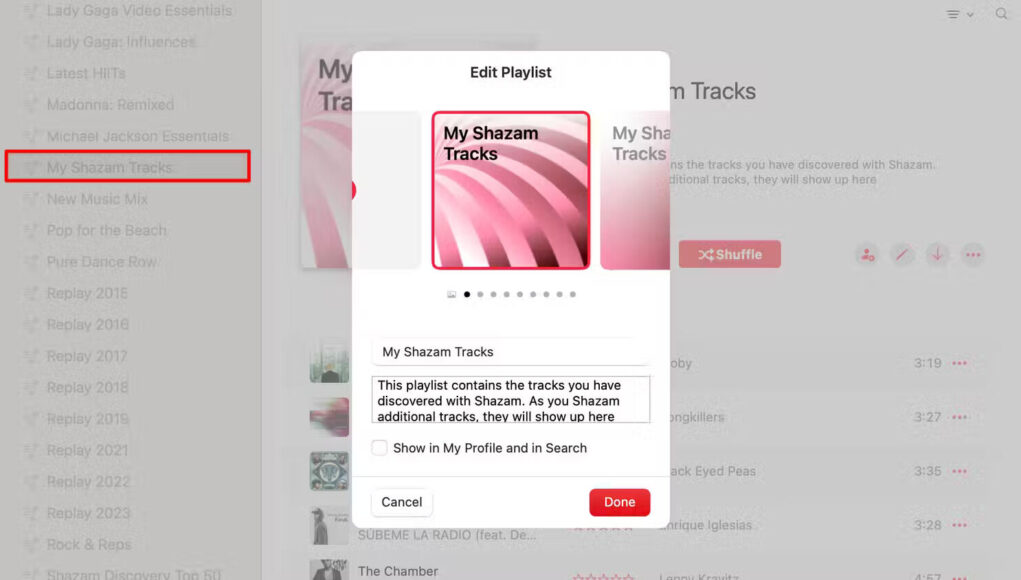Open more options for the 3:27 track
This screenshot has height=580, width=1021.
[959, 417]
